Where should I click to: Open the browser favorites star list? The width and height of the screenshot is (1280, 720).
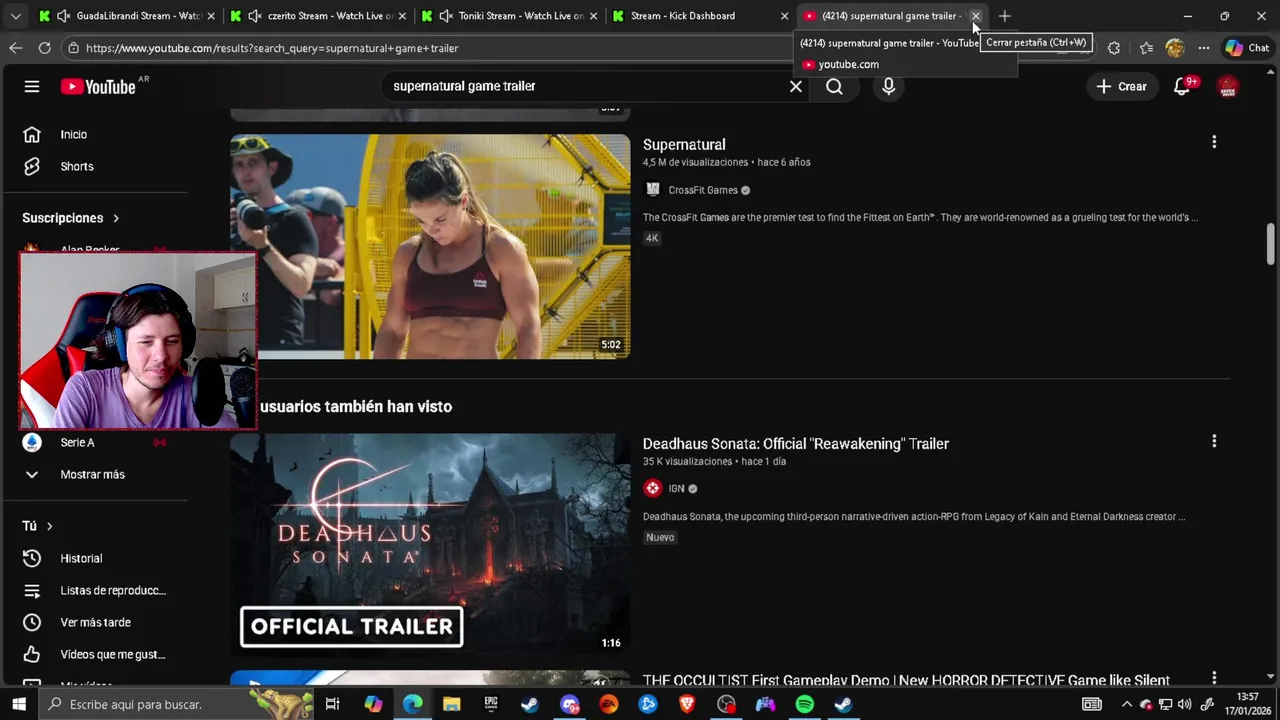1146,48
